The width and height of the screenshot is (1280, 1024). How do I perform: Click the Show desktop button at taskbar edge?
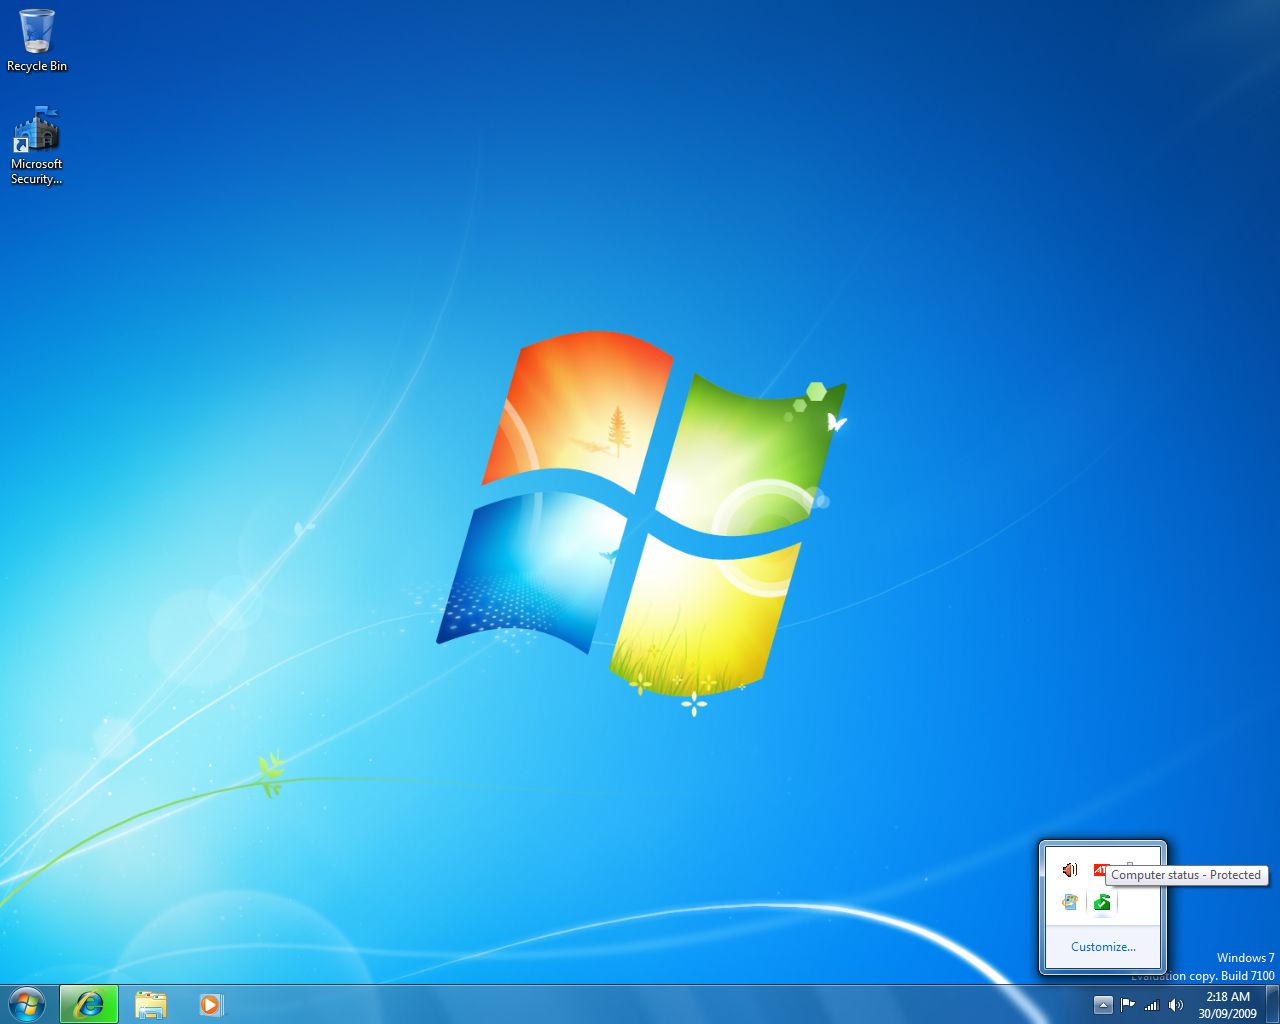click(x=1272, y=1004)
